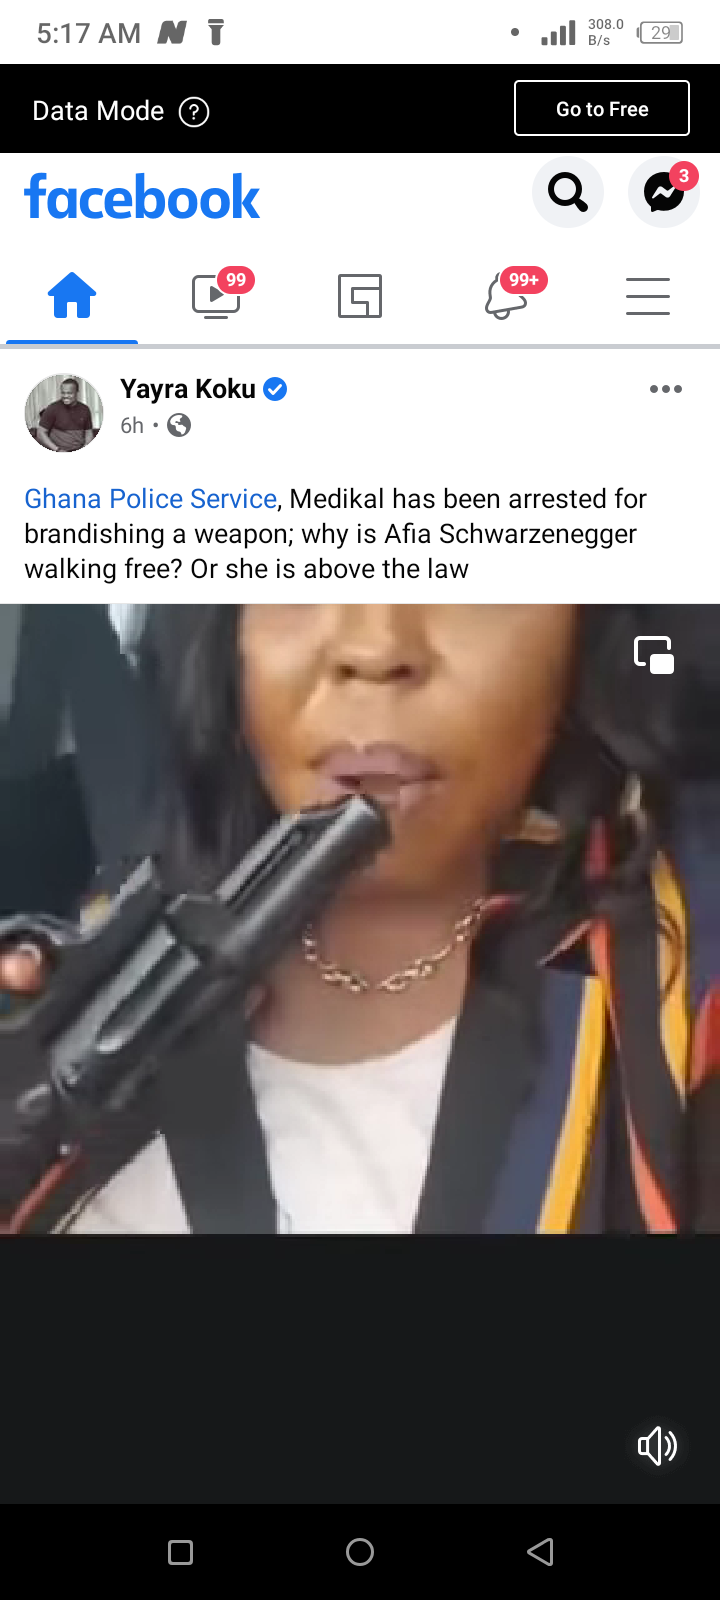
Task: Click the Go to Free button
Action: [x=602, y=108]
